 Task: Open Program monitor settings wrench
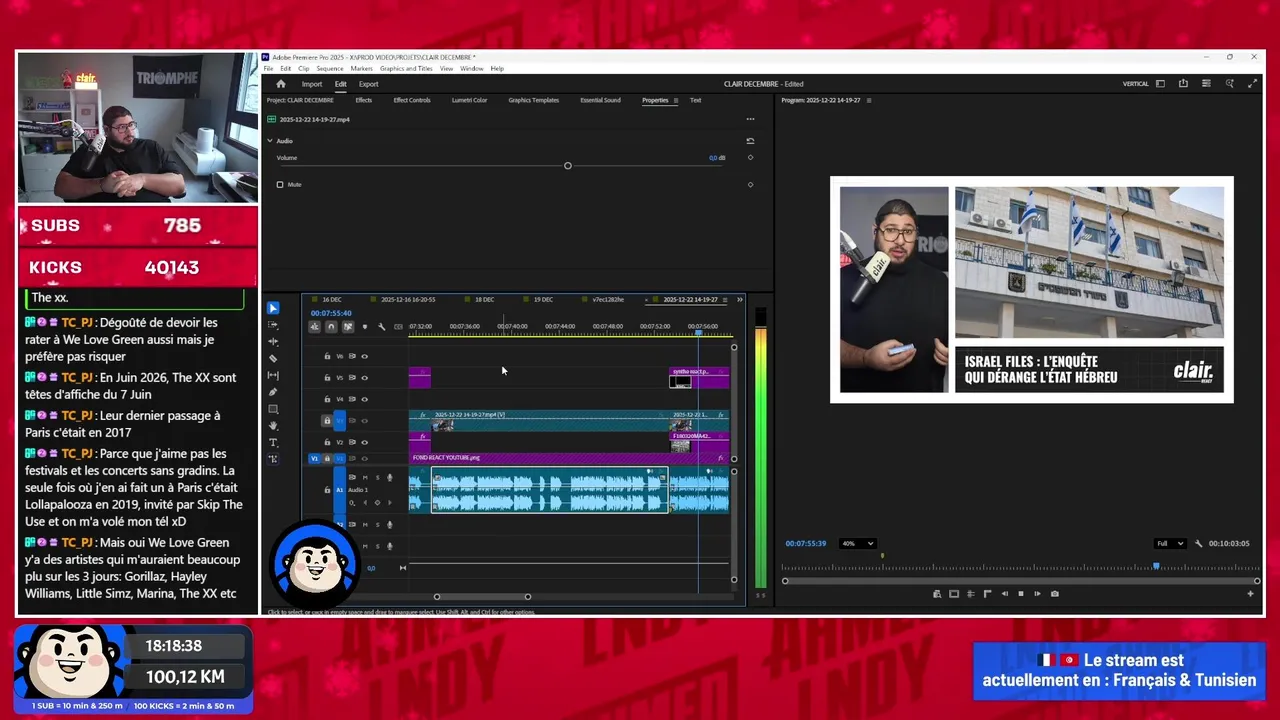1198,544
